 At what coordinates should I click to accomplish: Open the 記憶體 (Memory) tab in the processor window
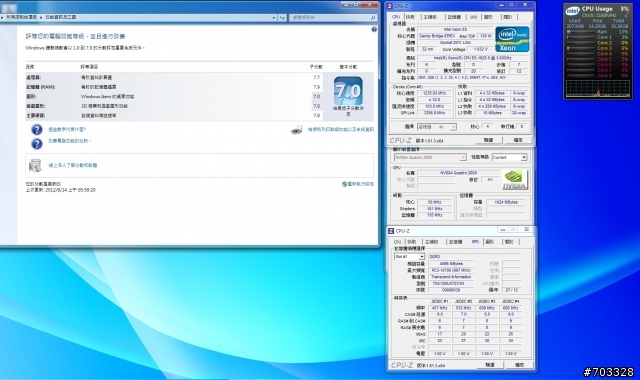(454, 17)
